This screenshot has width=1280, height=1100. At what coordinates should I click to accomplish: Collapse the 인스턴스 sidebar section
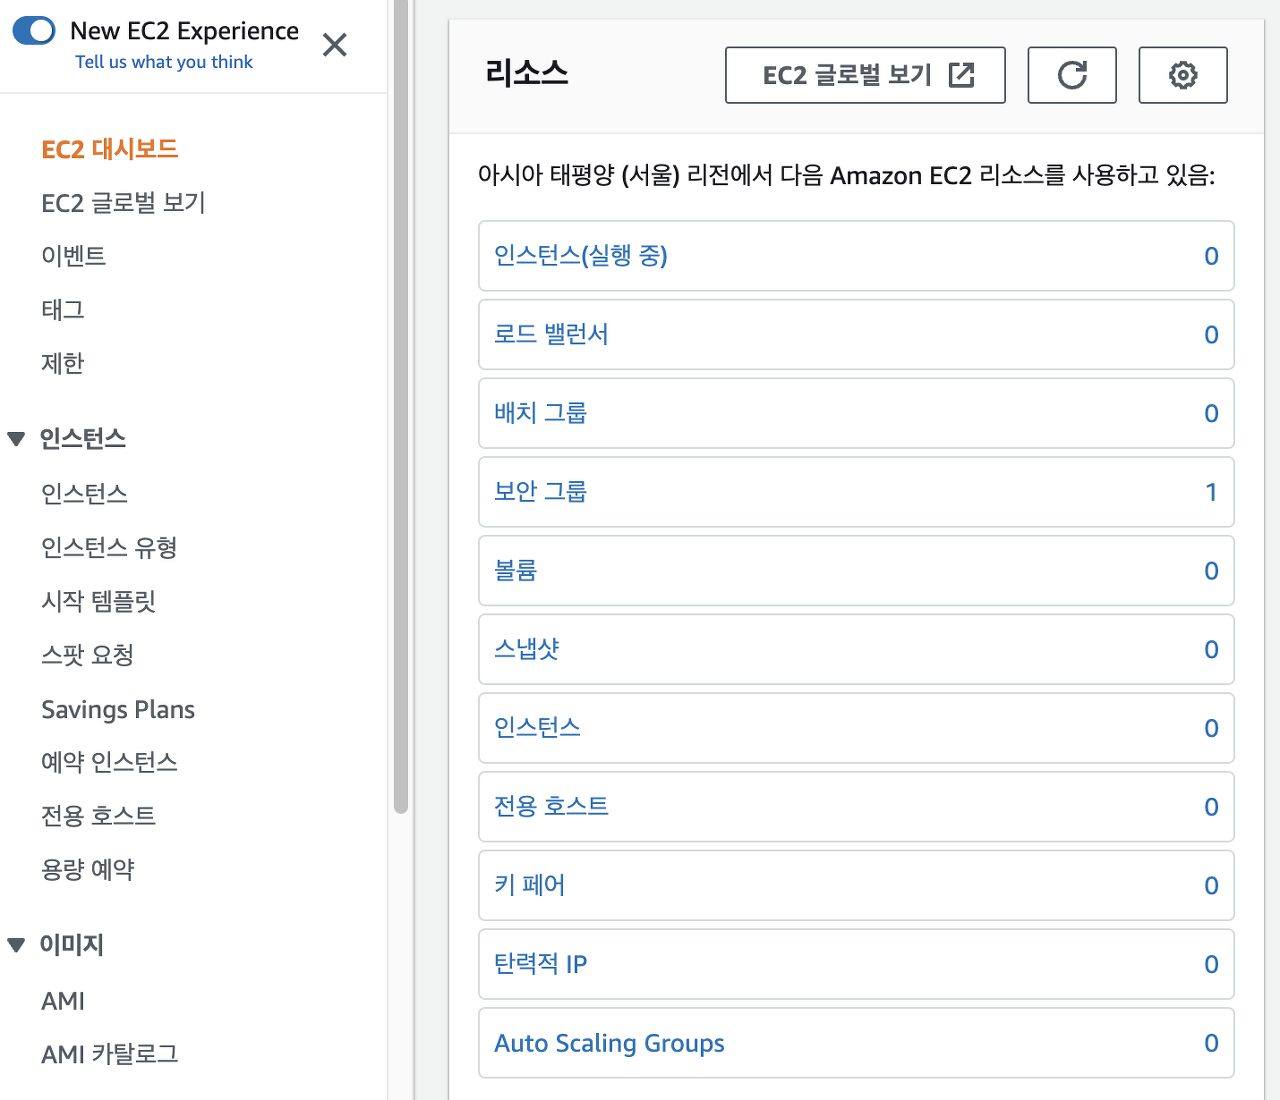point(16,439)
